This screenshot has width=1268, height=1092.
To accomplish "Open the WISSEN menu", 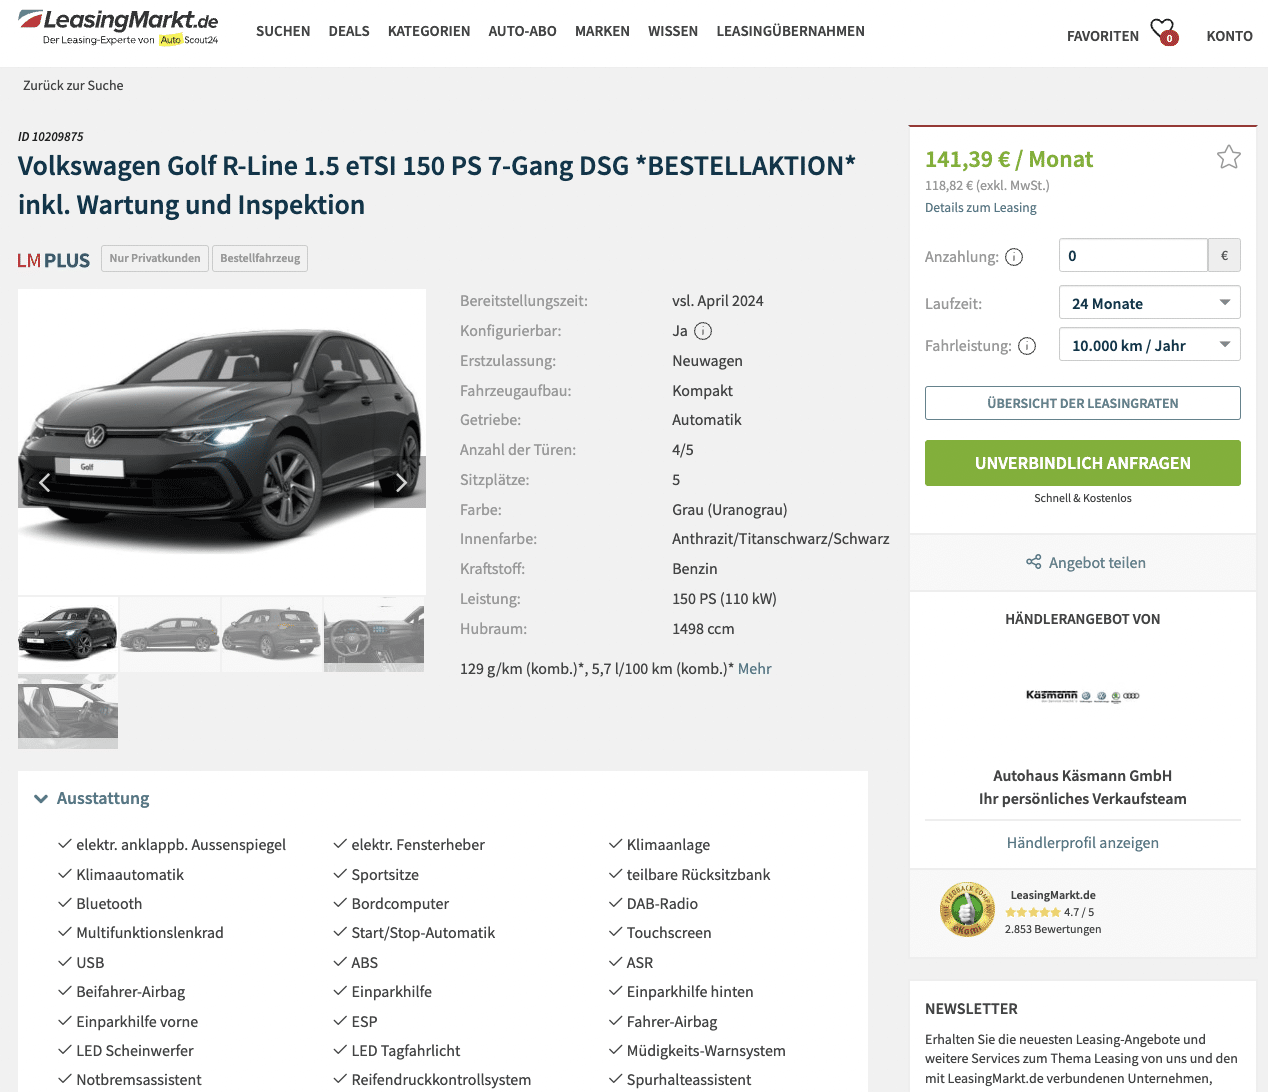I will pyautogui.click(x=673, y=31).
